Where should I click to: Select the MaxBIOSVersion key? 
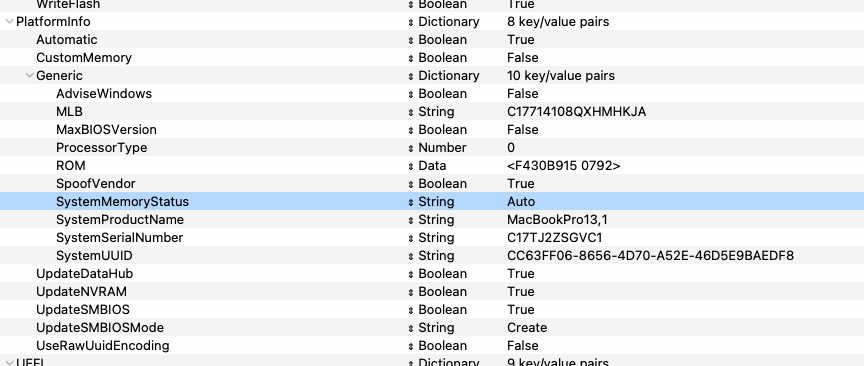(106, 130)
